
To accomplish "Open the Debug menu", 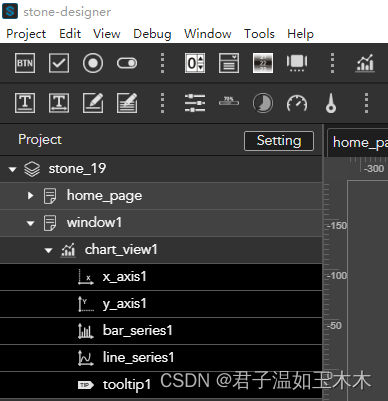I will (x=152, y=34).
